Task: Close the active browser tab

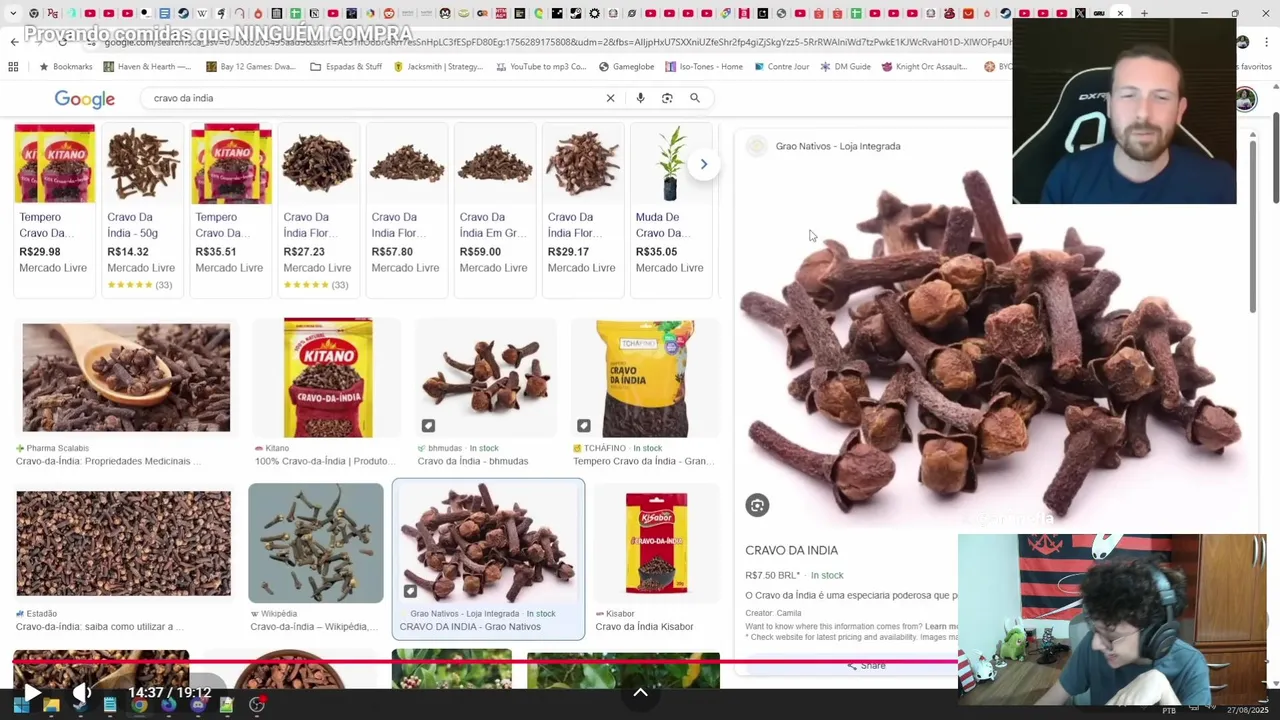Action: click(x=1120, y=14)
